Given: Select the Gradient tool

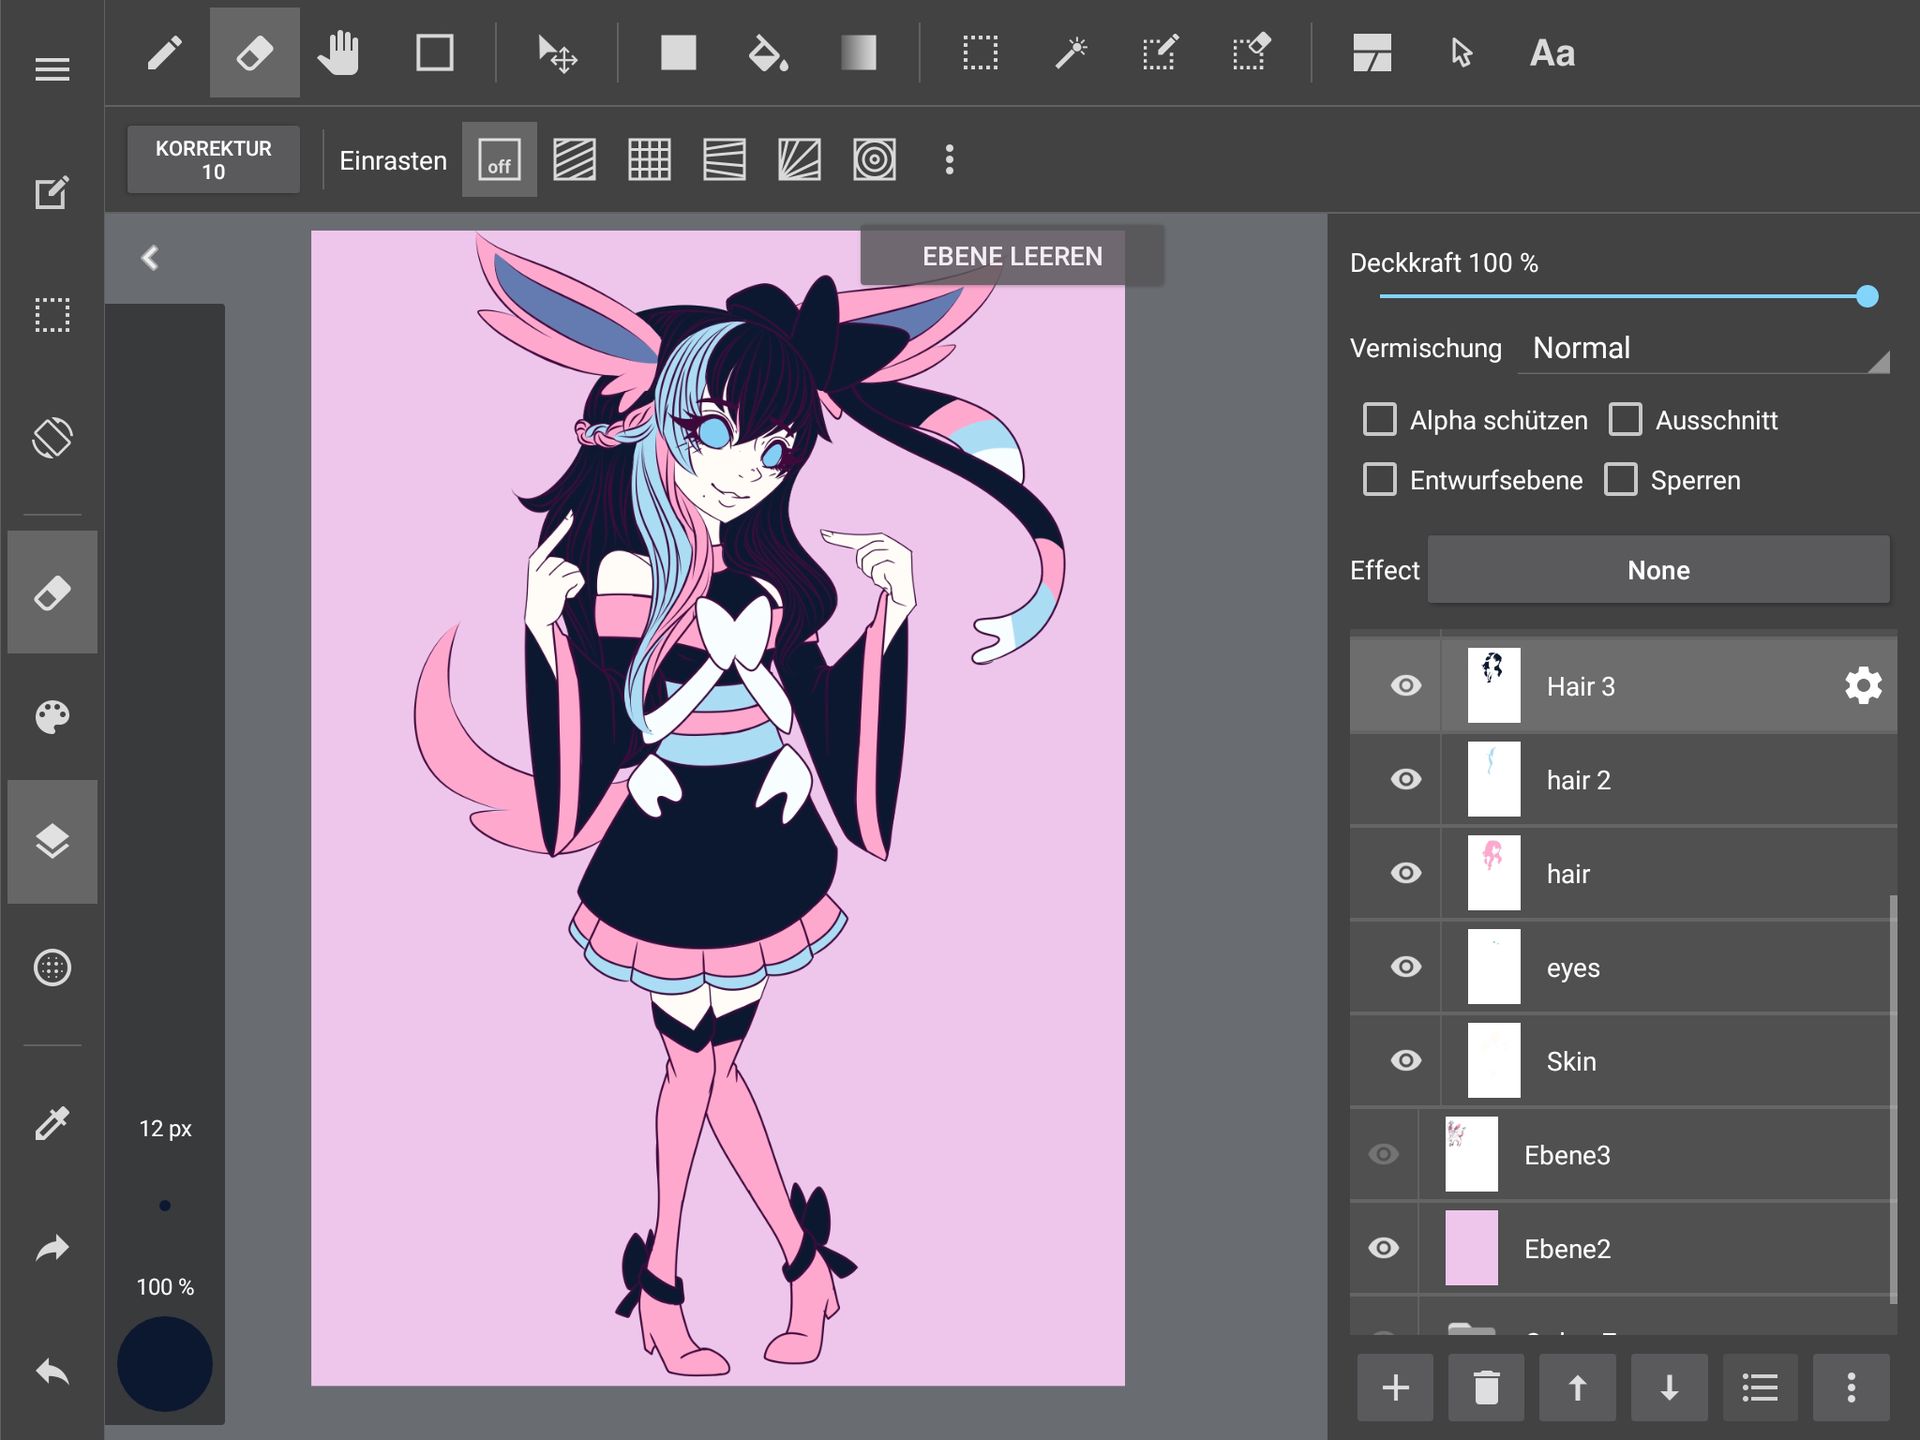Looking at the screenshot, I should pyautogui.click(x=858, y=53).
